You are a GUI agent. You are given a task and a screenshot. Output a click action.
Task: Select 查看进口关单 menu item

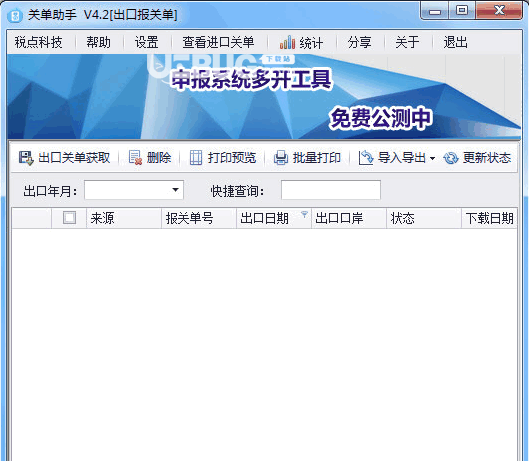[x=218, y=43]
